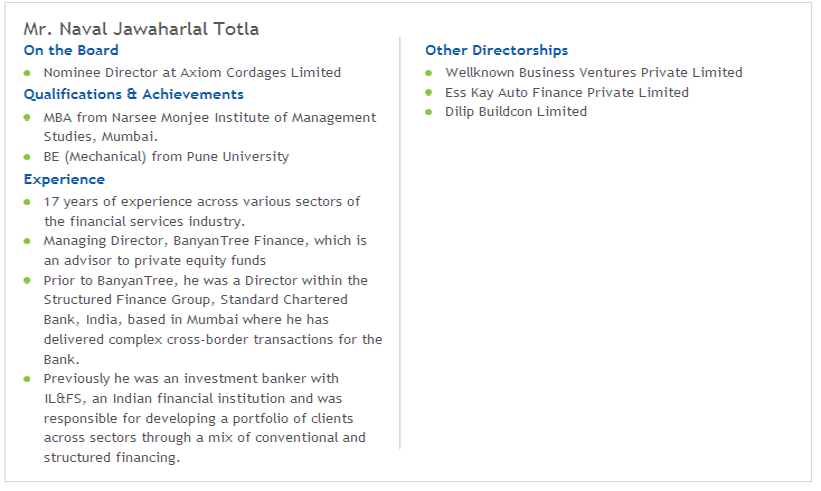Viewport: 821px width, 491px height.
Task: Click green bullet beside Ess Kay Auto Finance
Action: (x=429, y=93)
